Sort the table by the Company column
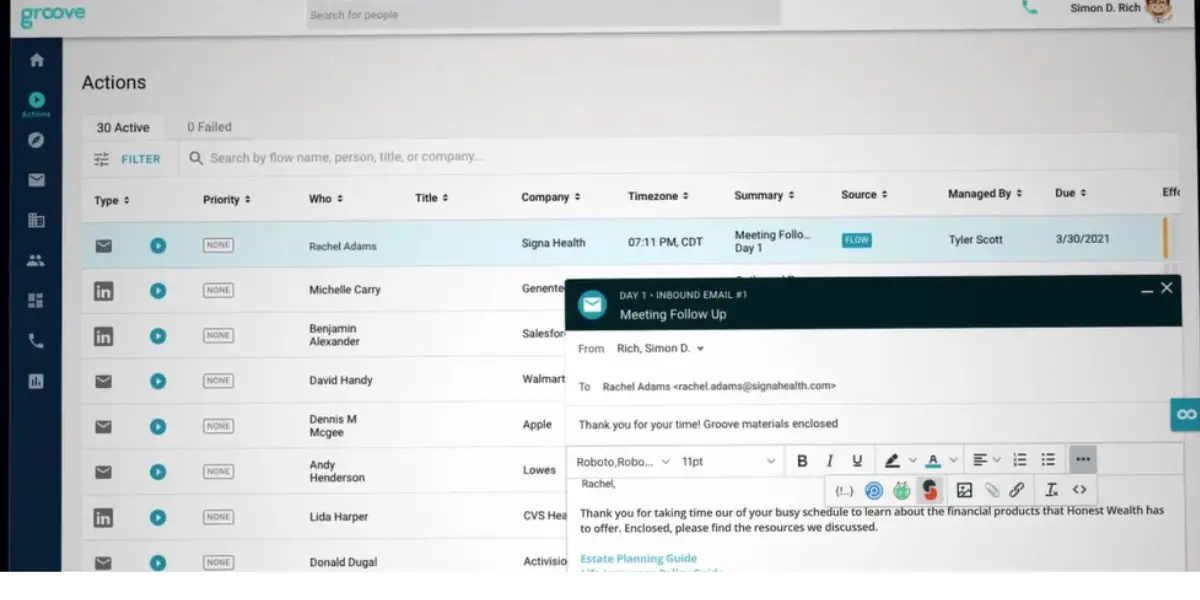The image size is (1200, 600). (550, 197)
